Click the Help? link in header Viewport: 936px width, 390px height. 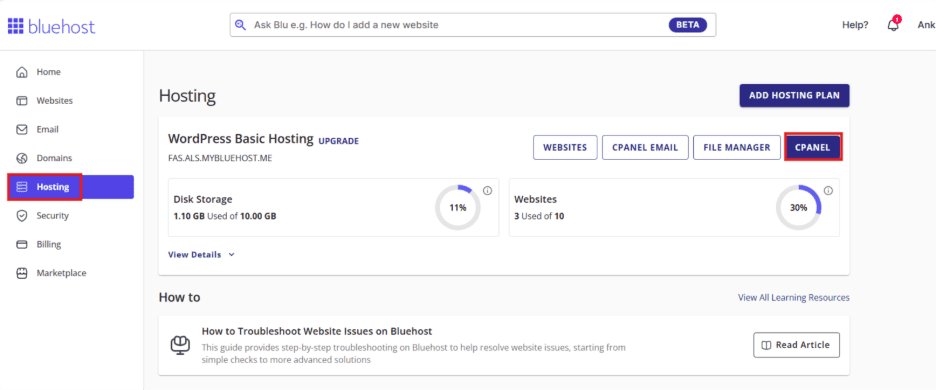pyautogui.click(x=855, y=25)
